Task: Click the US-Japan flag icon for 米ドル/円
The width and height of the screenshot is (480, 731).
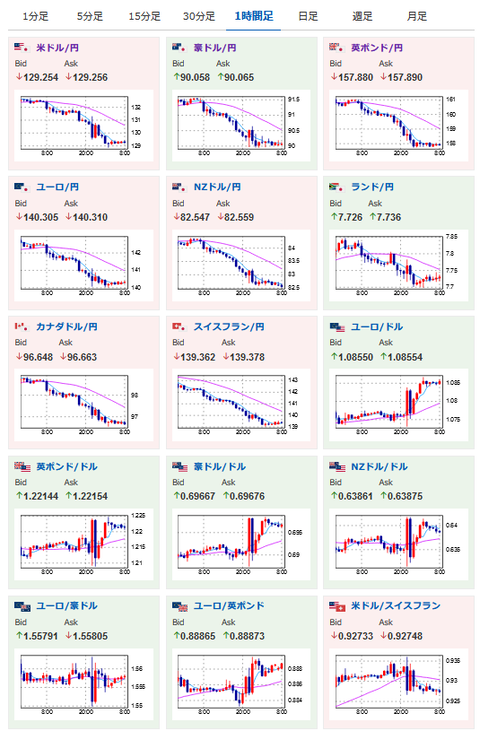Action: (21, 47)
